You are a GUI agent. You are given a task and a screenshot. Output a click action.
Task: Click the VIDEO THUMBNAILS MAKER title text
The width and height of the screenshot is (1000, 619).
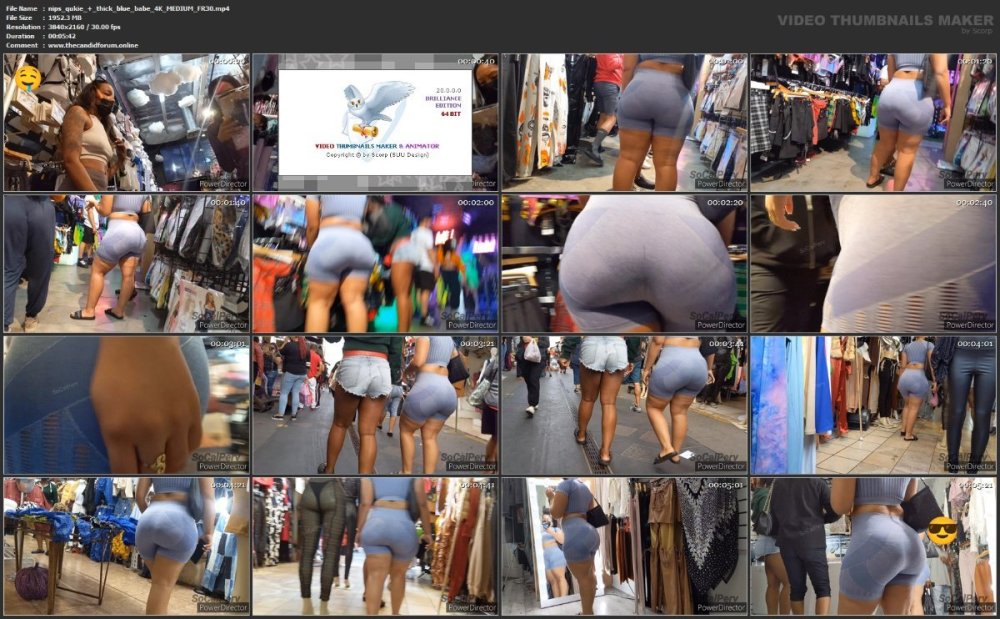coord(885,20)
